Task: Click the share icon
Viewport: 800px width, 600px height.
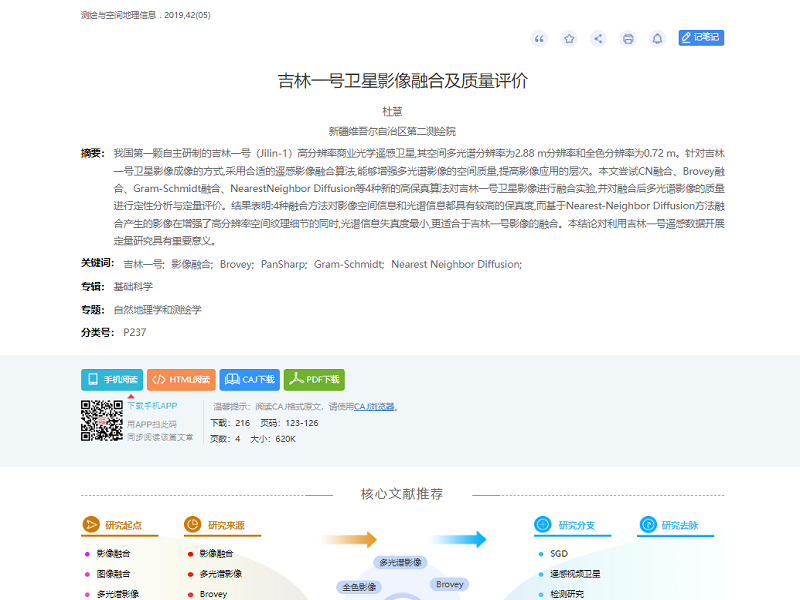Action: [598, 38]
